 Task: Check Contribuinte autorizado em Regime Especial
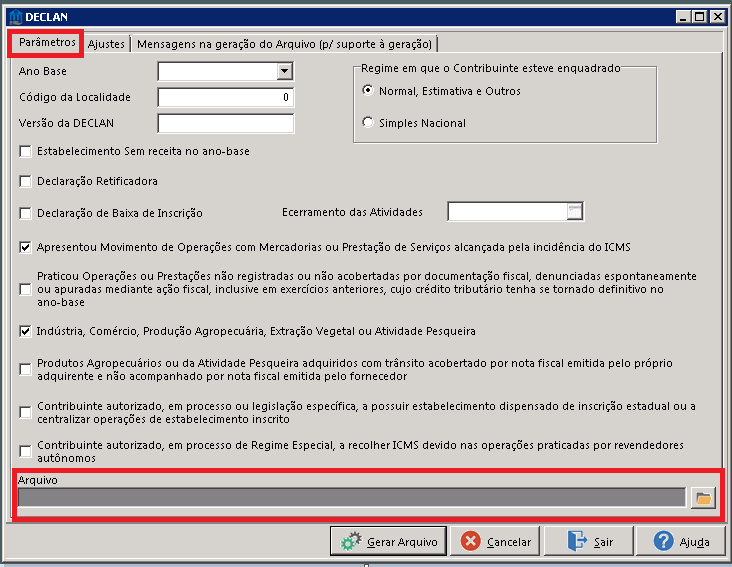pyautogui.click(x=25, y=451)
